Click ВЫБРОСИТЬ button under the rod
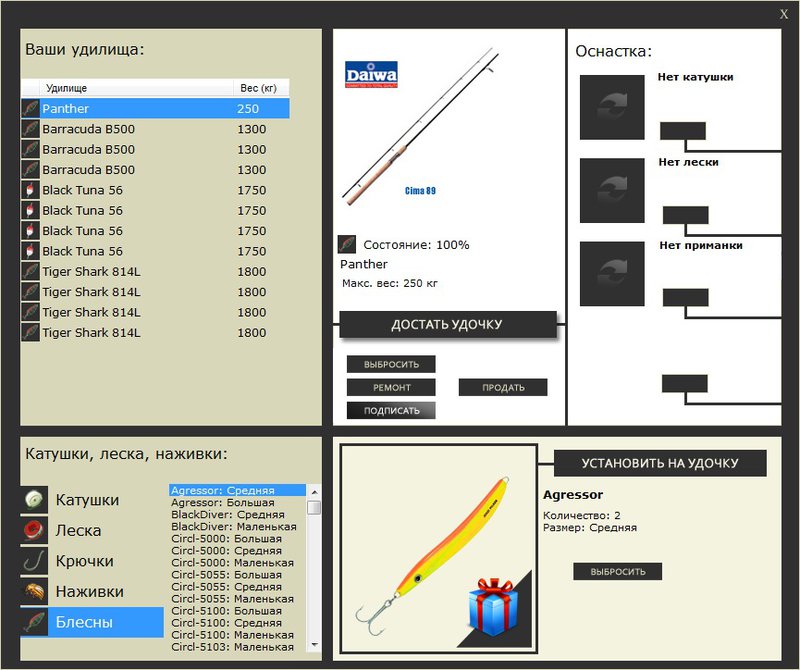Viewport: 800px width, 670px height. point(391,364)
